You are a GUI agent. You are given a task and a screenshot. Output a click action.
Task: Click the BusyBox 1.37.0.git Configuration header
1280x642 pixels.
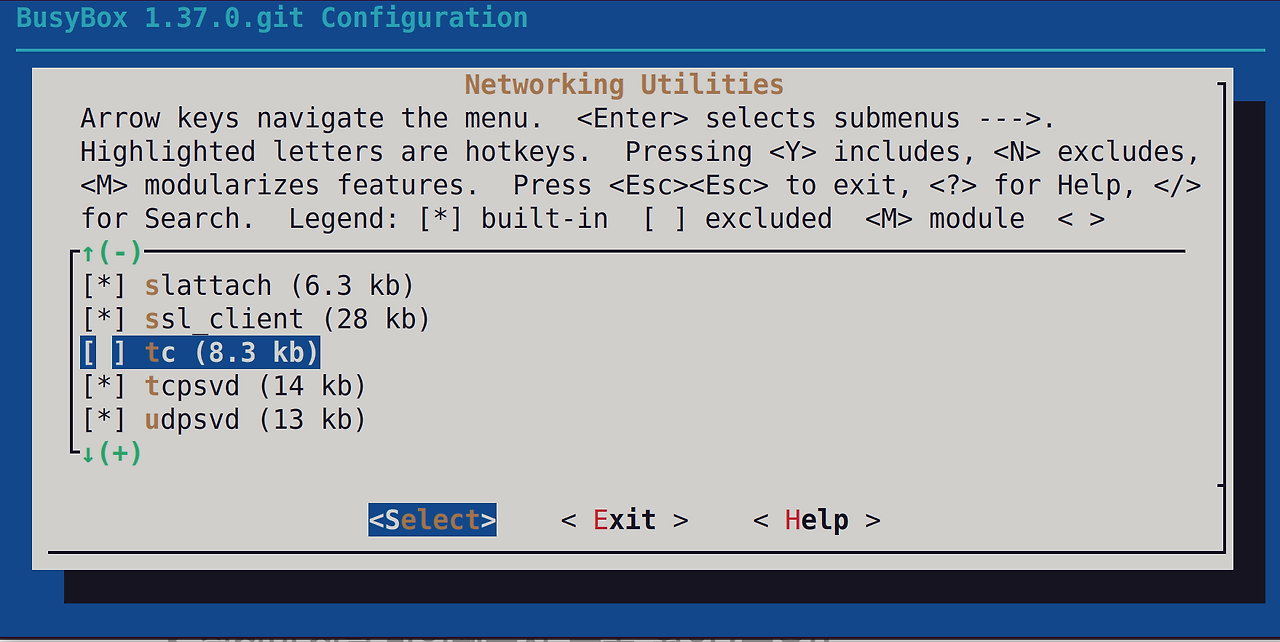point(272,18)
